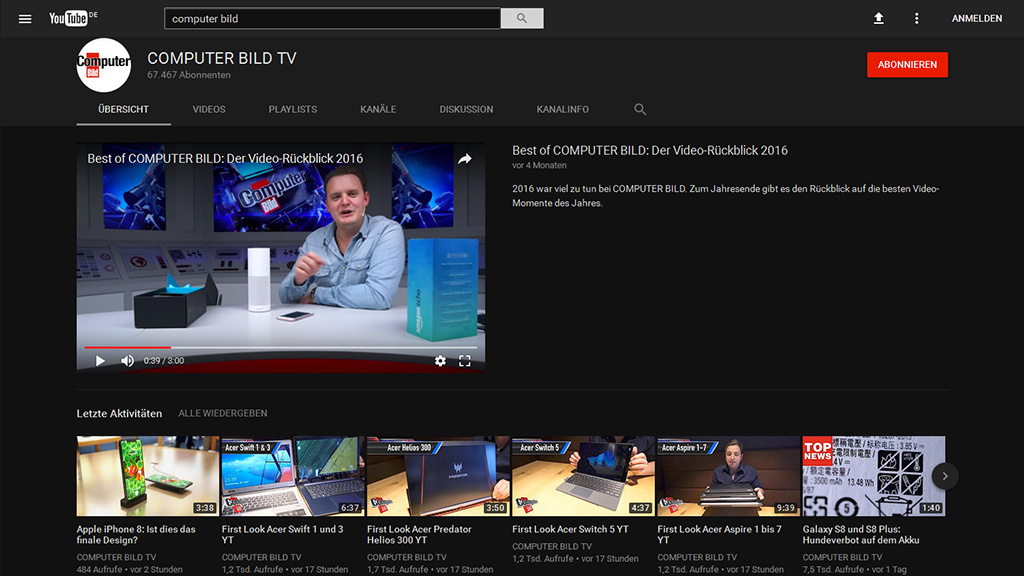Open player settings gear

[x=440, y=360]
